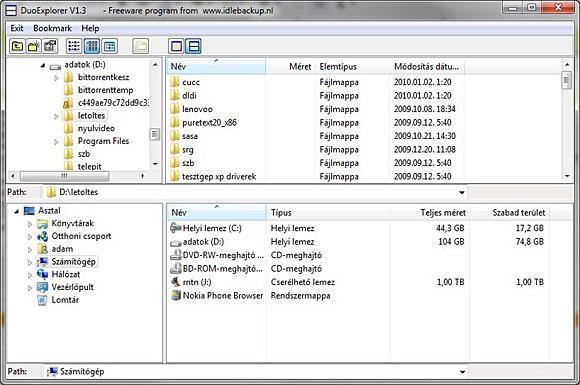
Task: Expand the Könyvtárak tree node
Action: 30,224
